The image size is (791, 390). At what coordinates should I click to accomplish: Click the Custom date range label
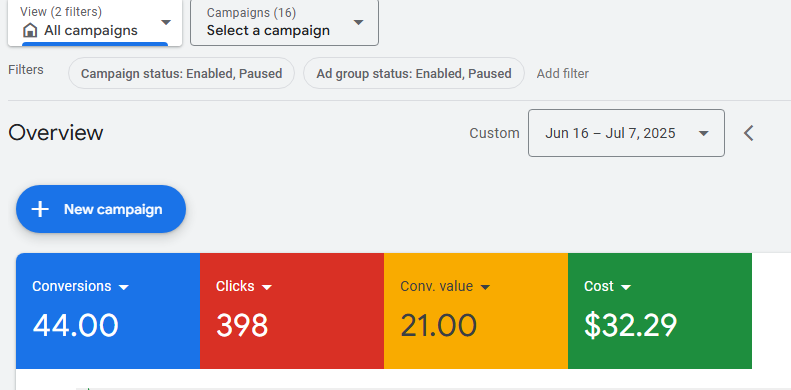pyautogui.click(x=494, y=133)
